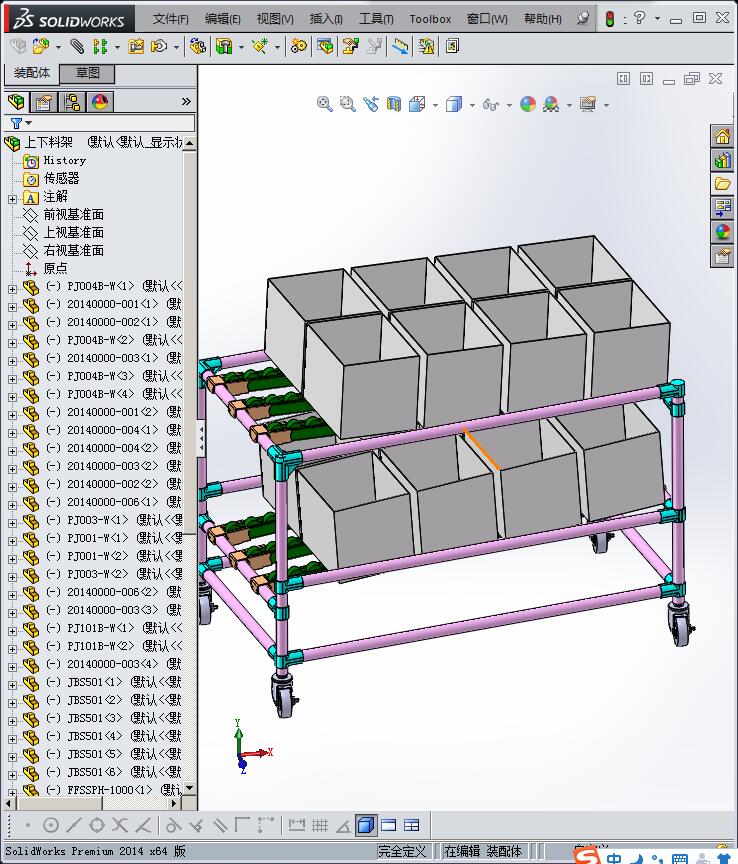
Task: Click the Sogou input method S icon
Action: tap(588, 855)
